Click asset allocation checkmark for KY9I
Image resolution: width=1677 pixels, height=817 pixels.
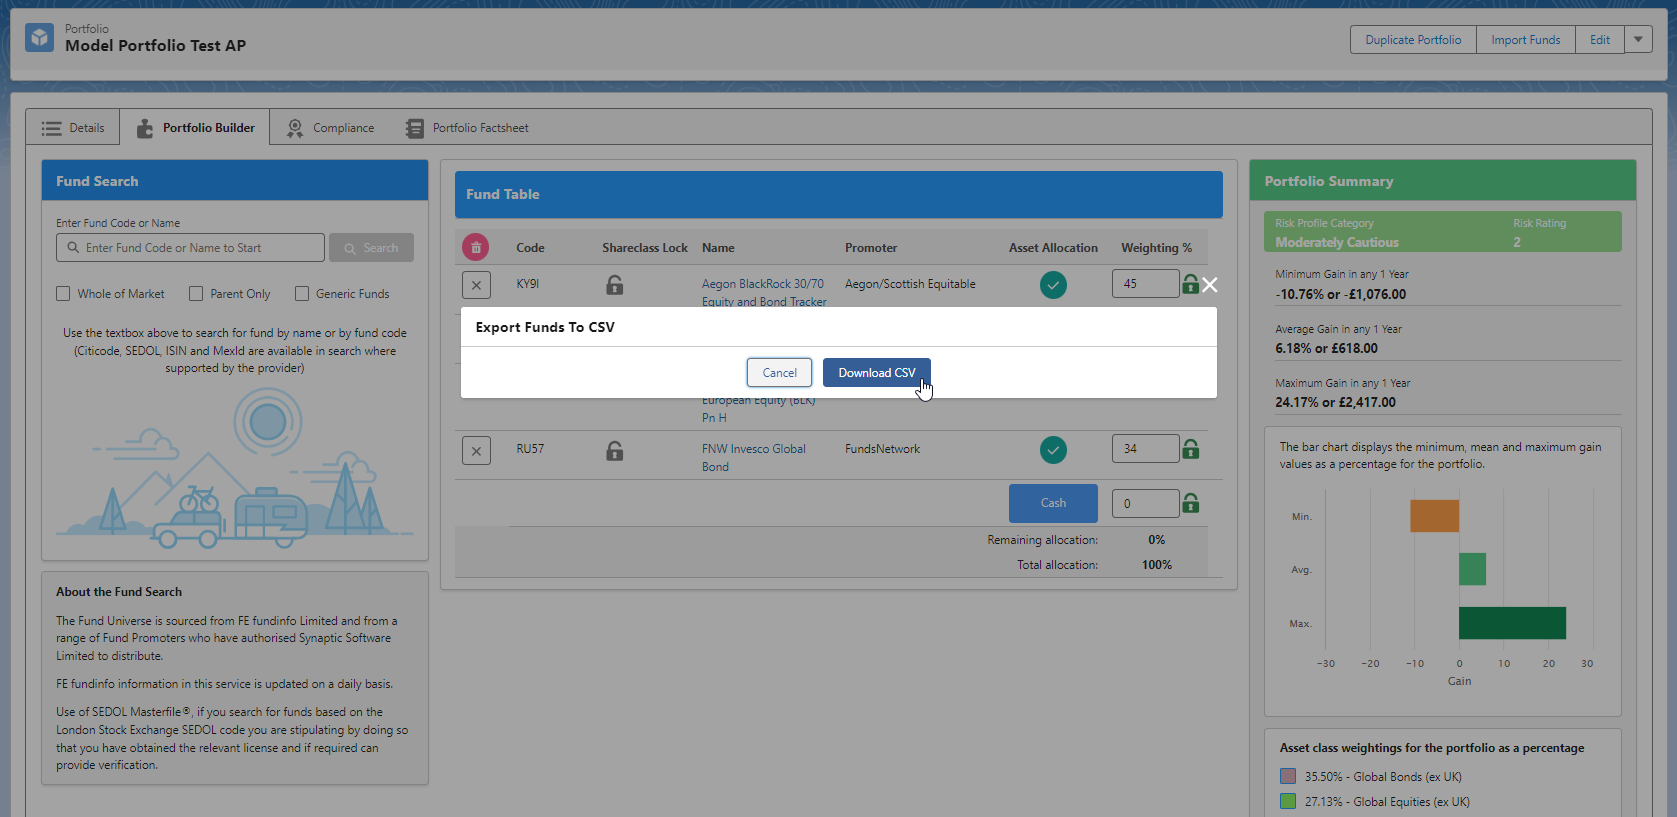[x=1053, y=285]
